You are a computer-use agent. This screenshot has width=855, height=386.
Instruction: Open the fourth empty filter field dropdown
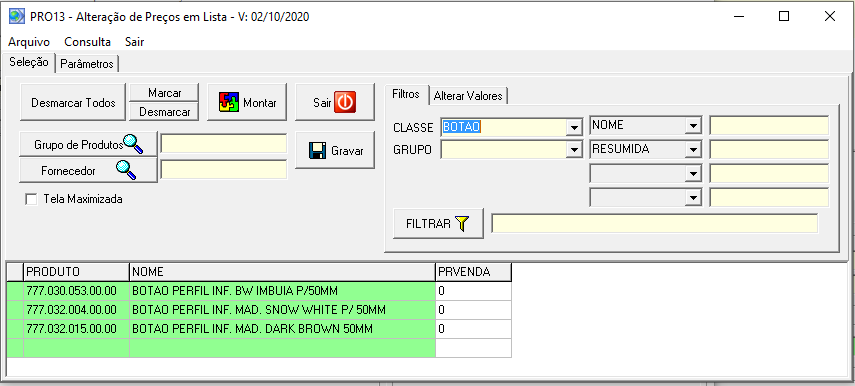pos(693,197)
